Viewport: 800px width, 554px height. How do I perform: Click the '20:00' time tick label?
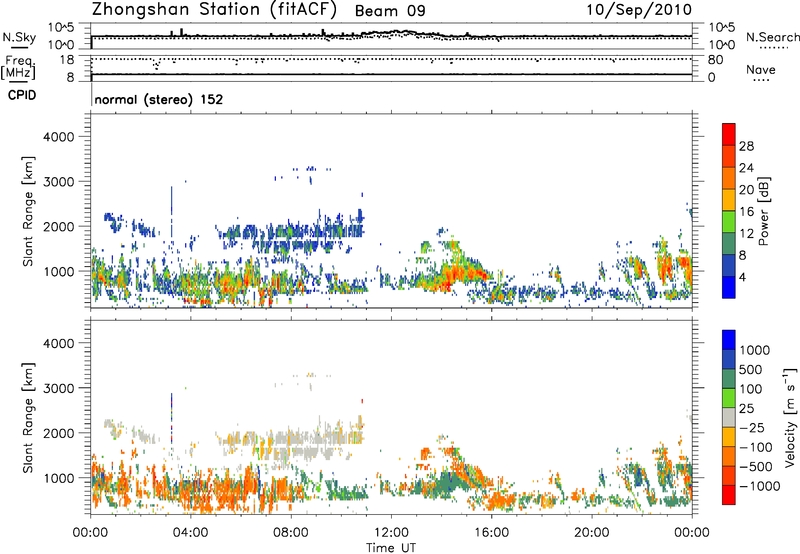592,533
